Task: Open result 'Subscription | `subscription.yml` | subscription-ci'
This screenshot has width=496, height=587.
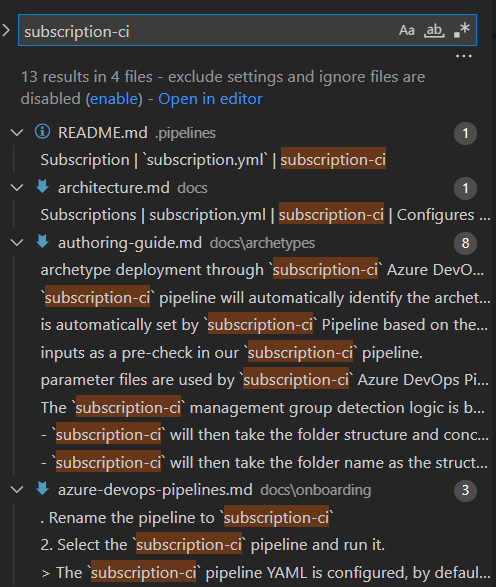Action: point(213,160)
